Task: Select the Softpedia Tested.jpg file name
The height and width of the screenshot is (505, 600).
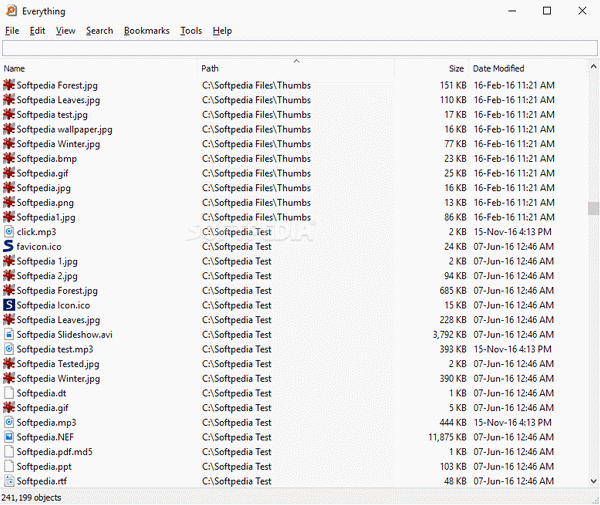Action: click(58, 364)
